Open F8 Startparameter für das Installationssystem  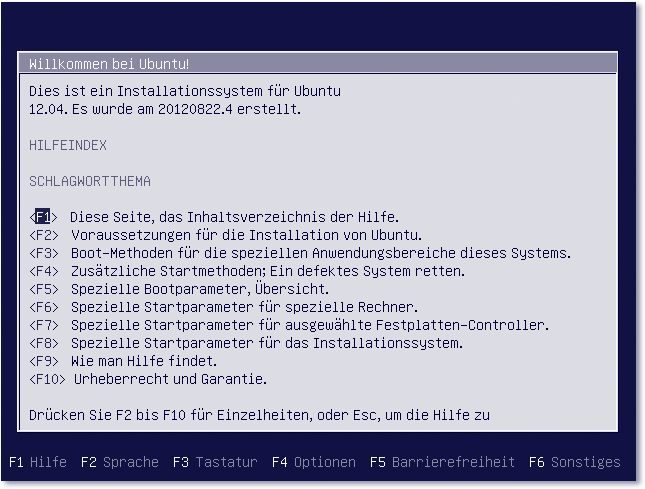click(43, 343)
